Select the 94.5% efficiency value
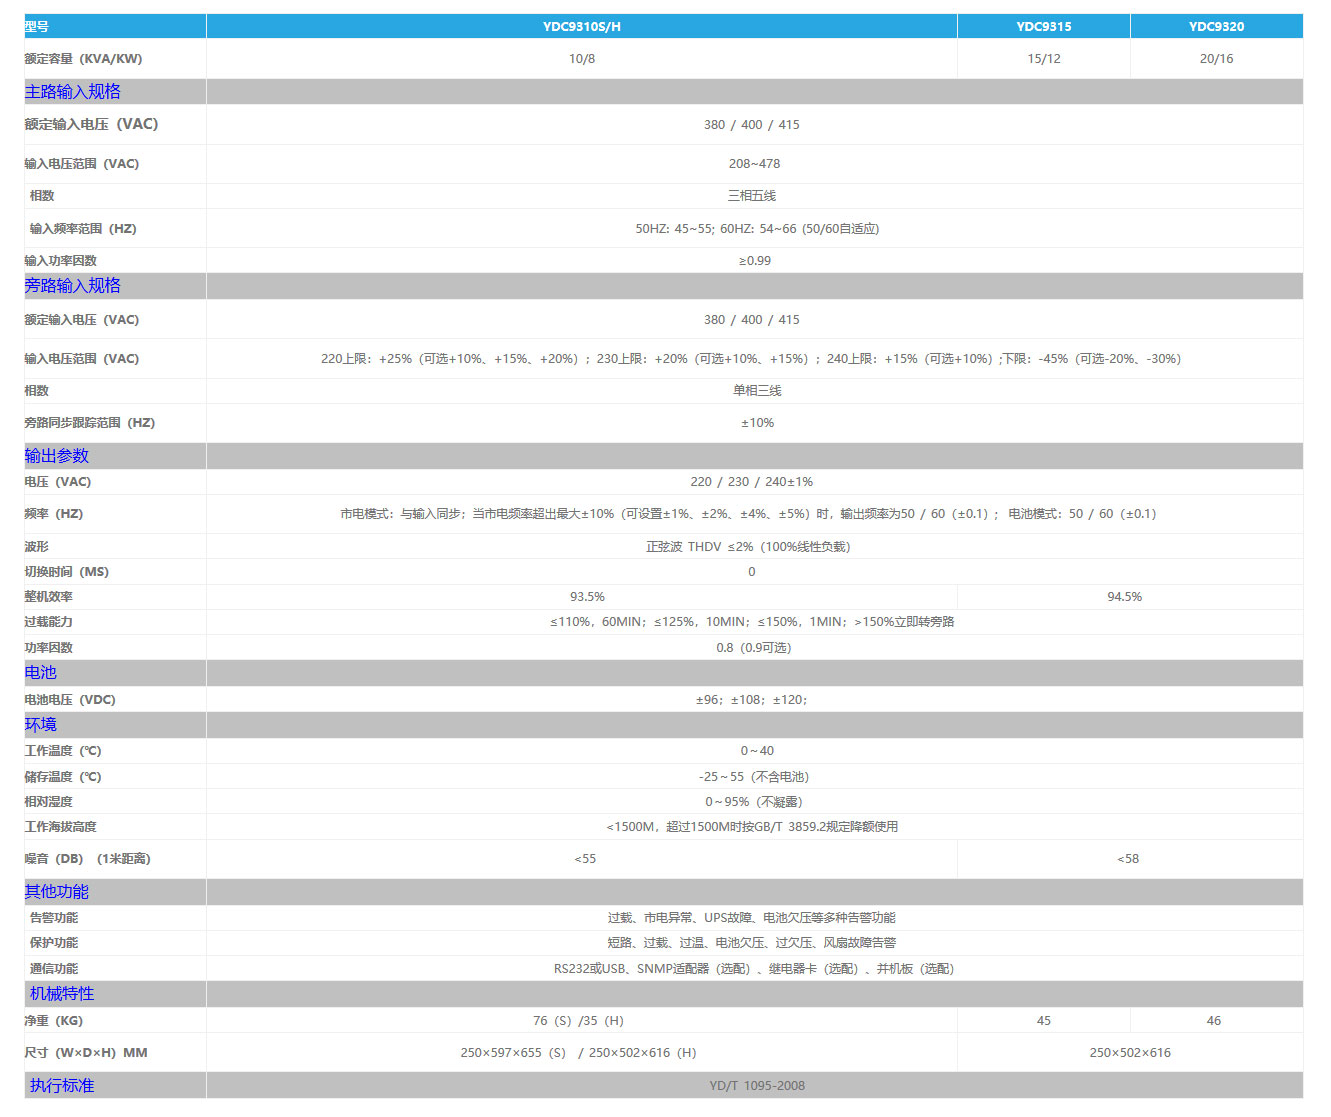Image resolution: width=1331 pixels, height=1117 pixels. pos(1124,597)
